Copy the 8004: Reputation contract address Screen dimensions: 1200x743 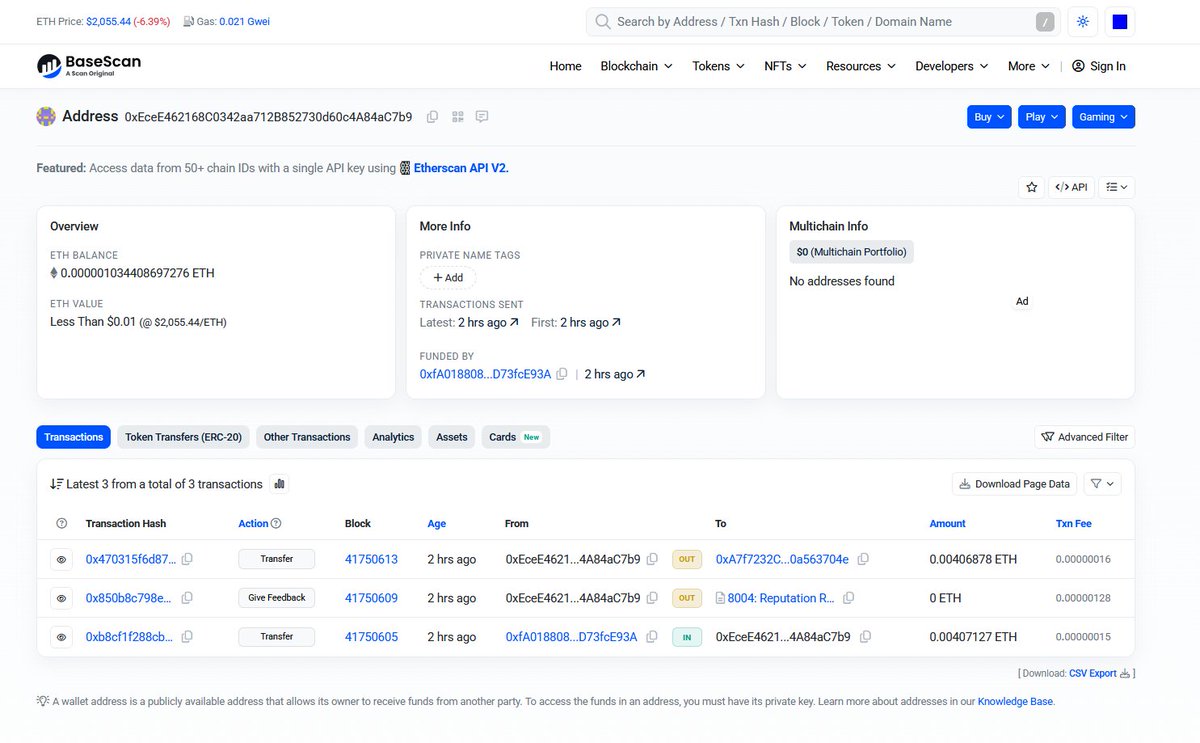pyautogui.click(x=848, y=598)
